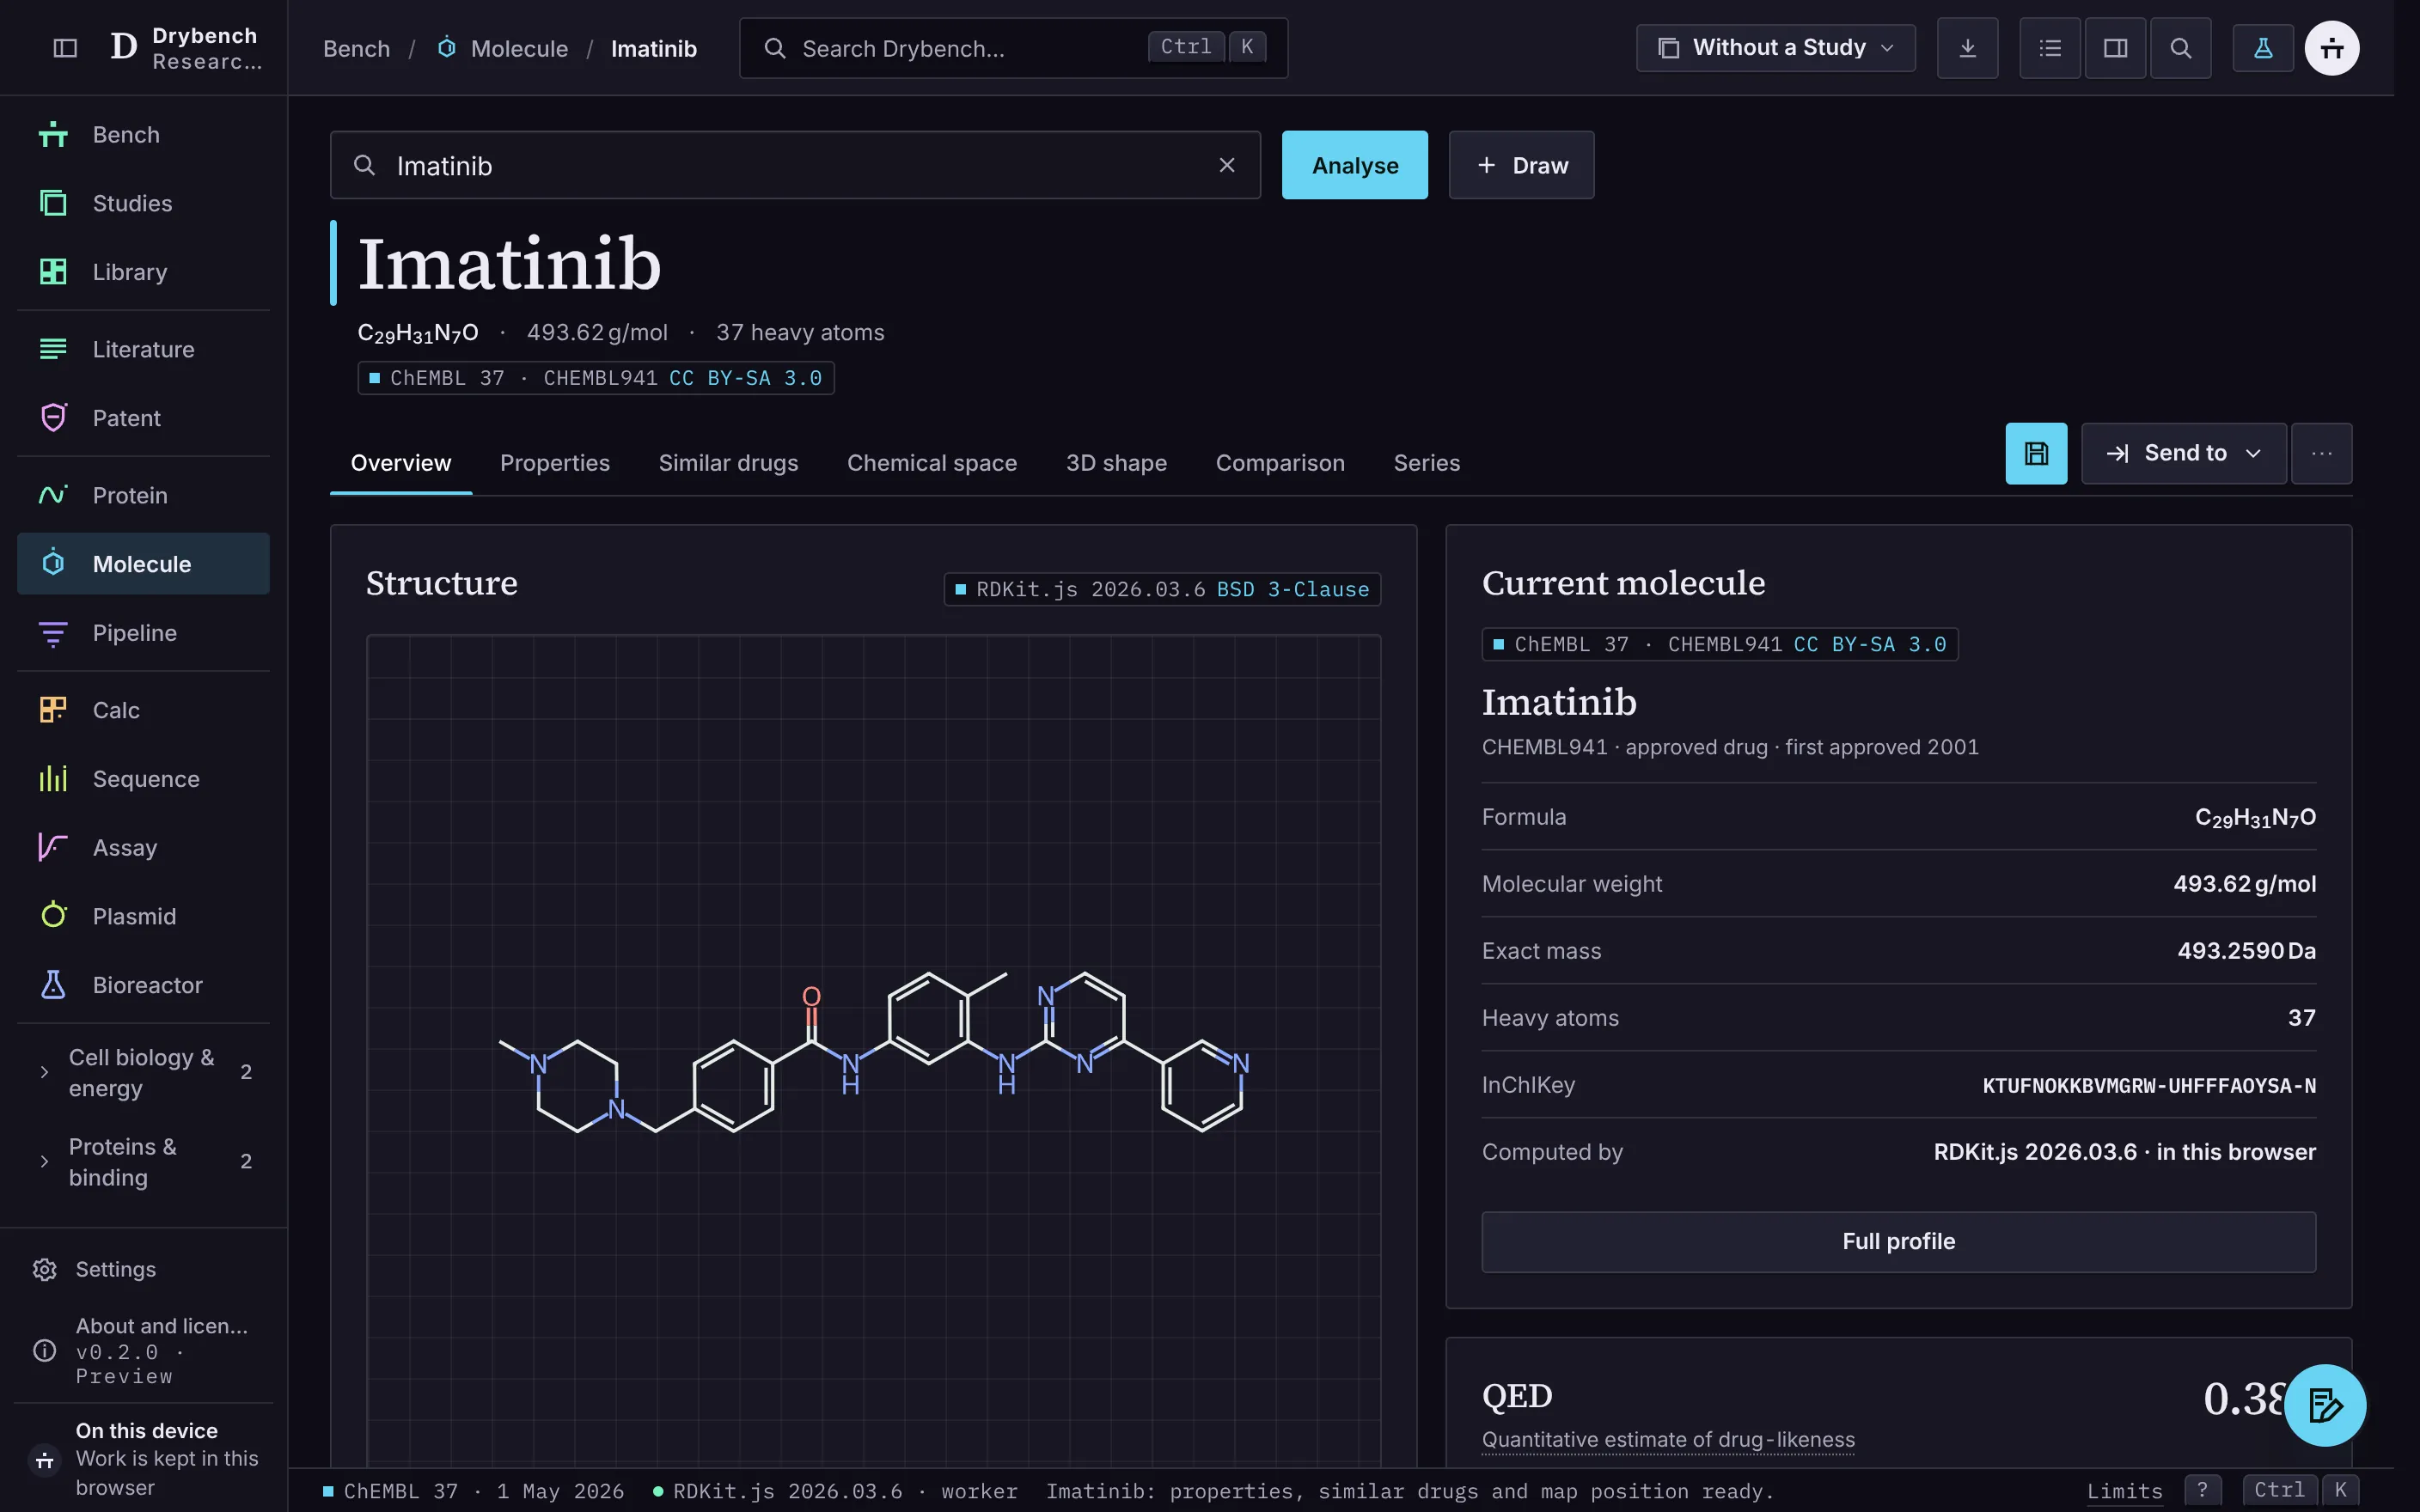Open the Series tab
Viewport: 2420px width, 1512px height.
1427,463
